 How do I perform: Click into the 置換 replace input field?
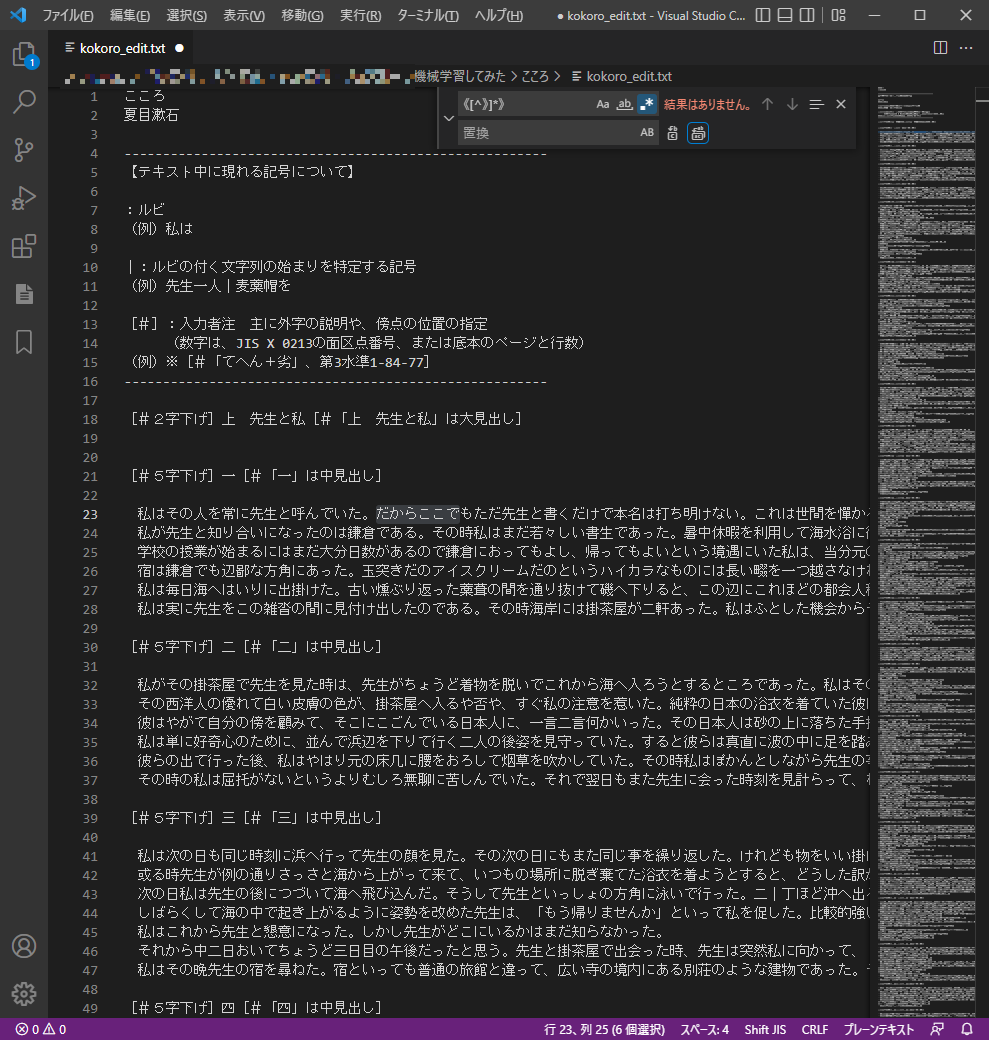[x=545, y=133]
